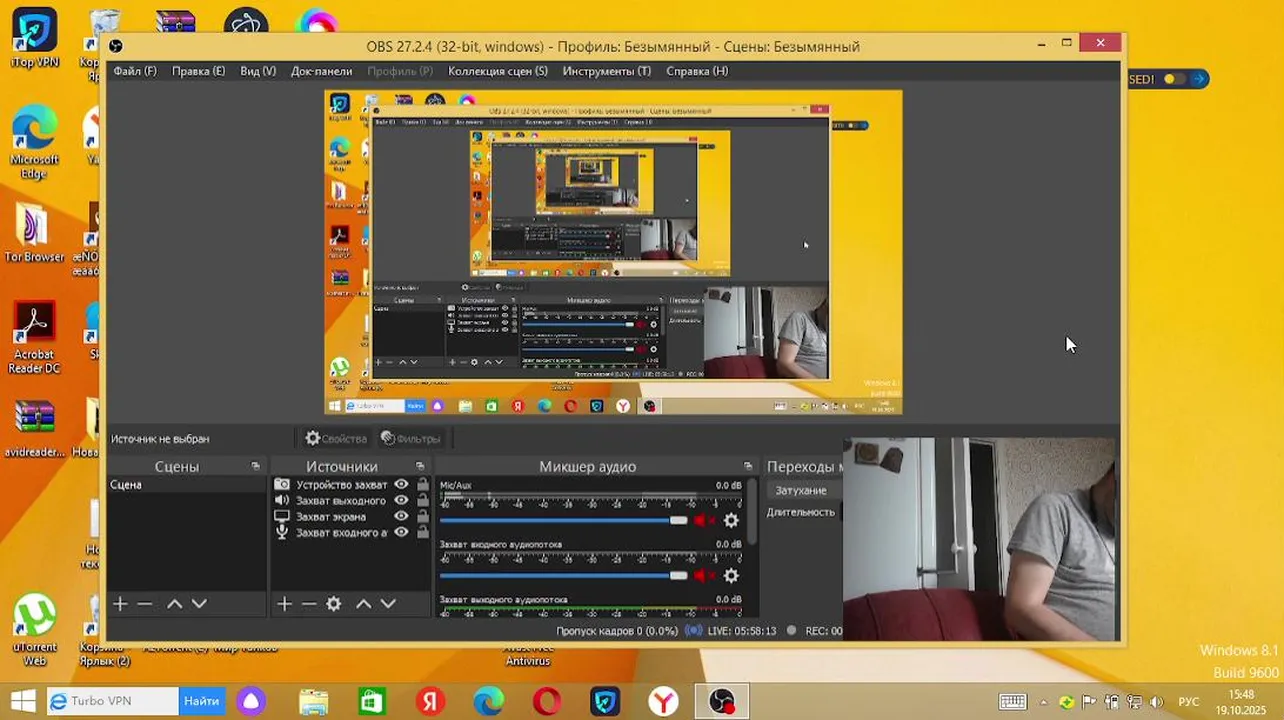Image resolution: width=1284 pixels, height=720 pixels.
Task: Open source properties gear in Источники toolbar
Action: [334, 604]
